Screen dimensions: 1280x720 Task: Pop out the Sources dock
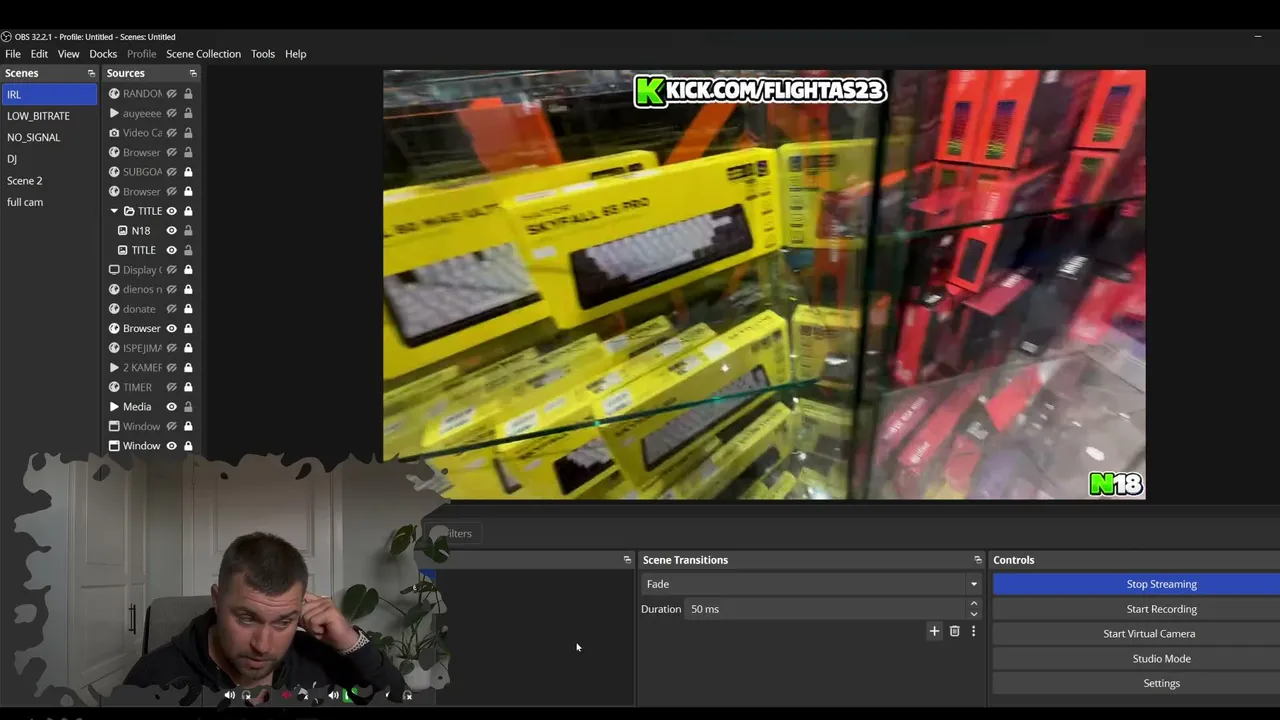pyautogui.click(x=193, y=73)
